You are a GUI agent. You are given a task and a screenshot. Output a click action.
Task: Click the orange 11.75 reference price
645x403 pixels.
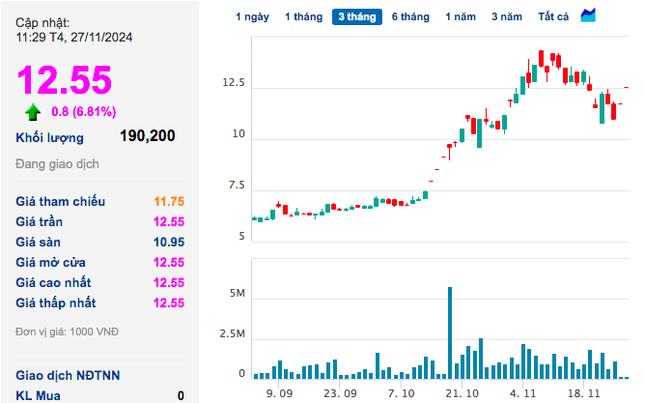point(168,201)
